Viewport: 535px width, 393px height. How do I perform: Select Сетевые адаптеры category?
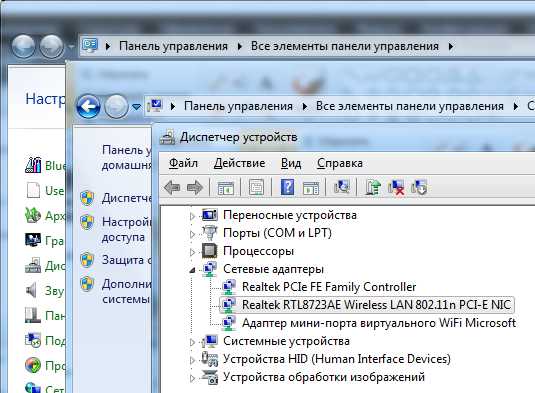(x=273, y=269)
